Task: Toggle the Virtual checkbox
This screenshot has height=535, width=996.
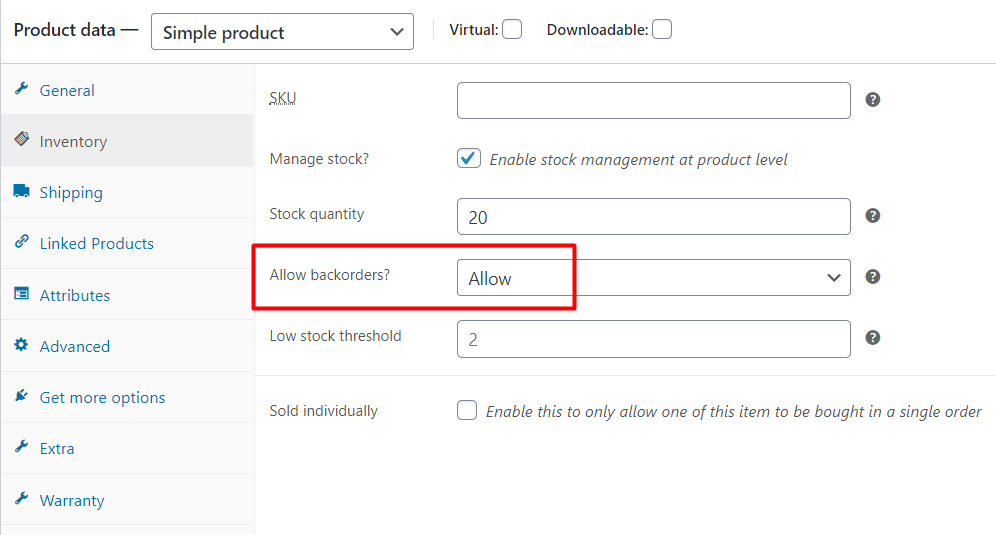Action: click(x=512, y=29)
